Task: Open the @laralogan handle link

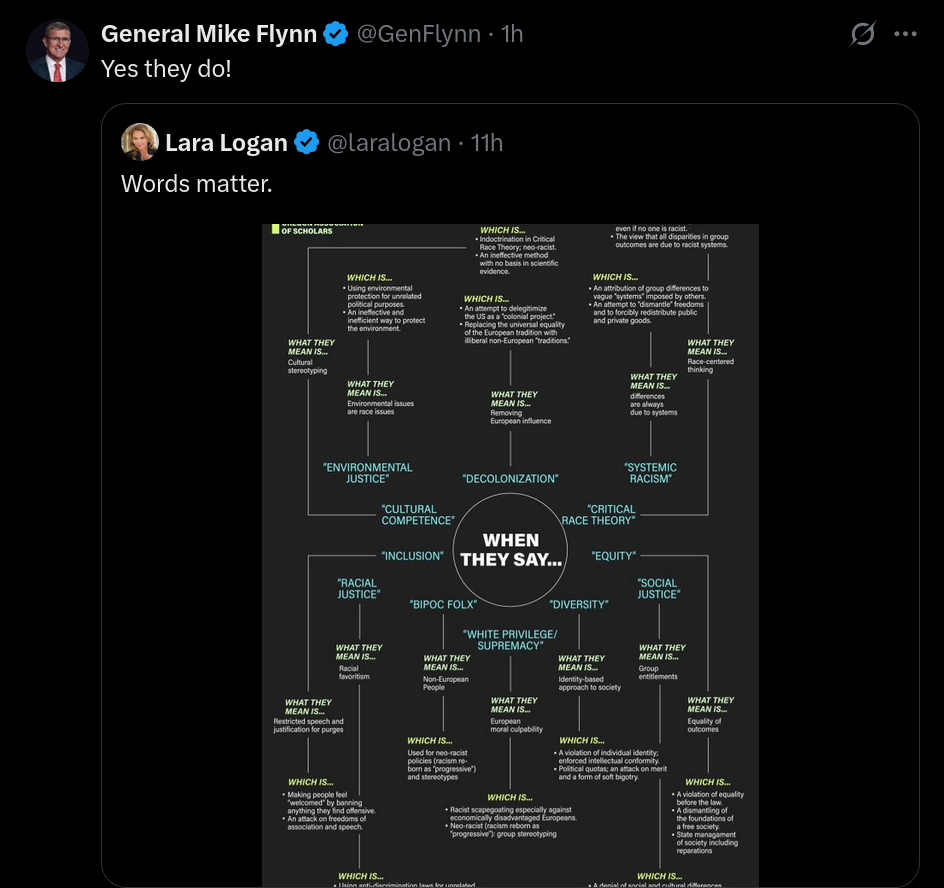Action: pos(389,143)
